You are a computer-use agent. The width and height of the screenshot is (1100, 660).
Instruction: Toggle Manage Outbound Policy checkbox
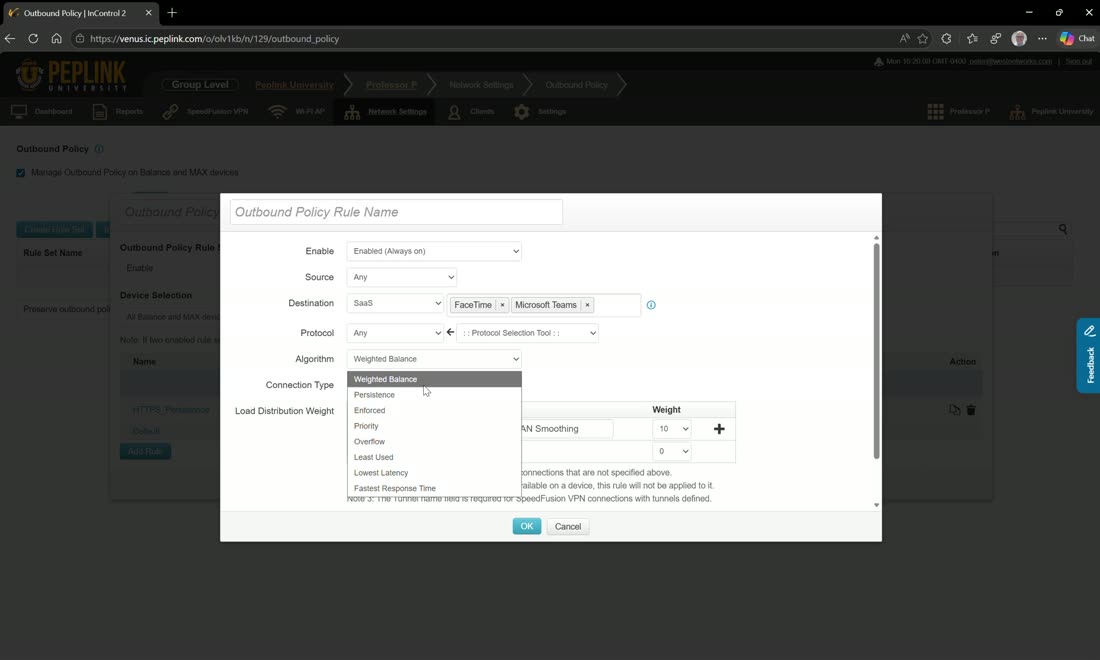pos(20,173)
